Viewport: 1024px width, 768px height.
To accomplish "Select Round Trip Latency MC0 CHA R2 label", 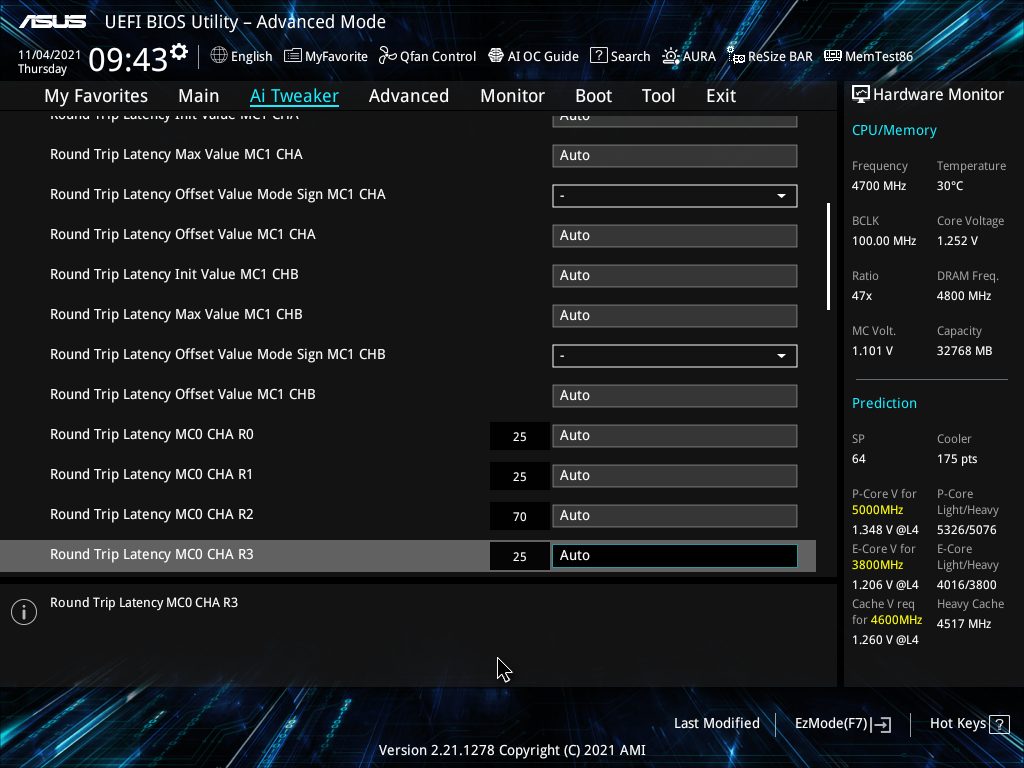I will coord(152,514).
